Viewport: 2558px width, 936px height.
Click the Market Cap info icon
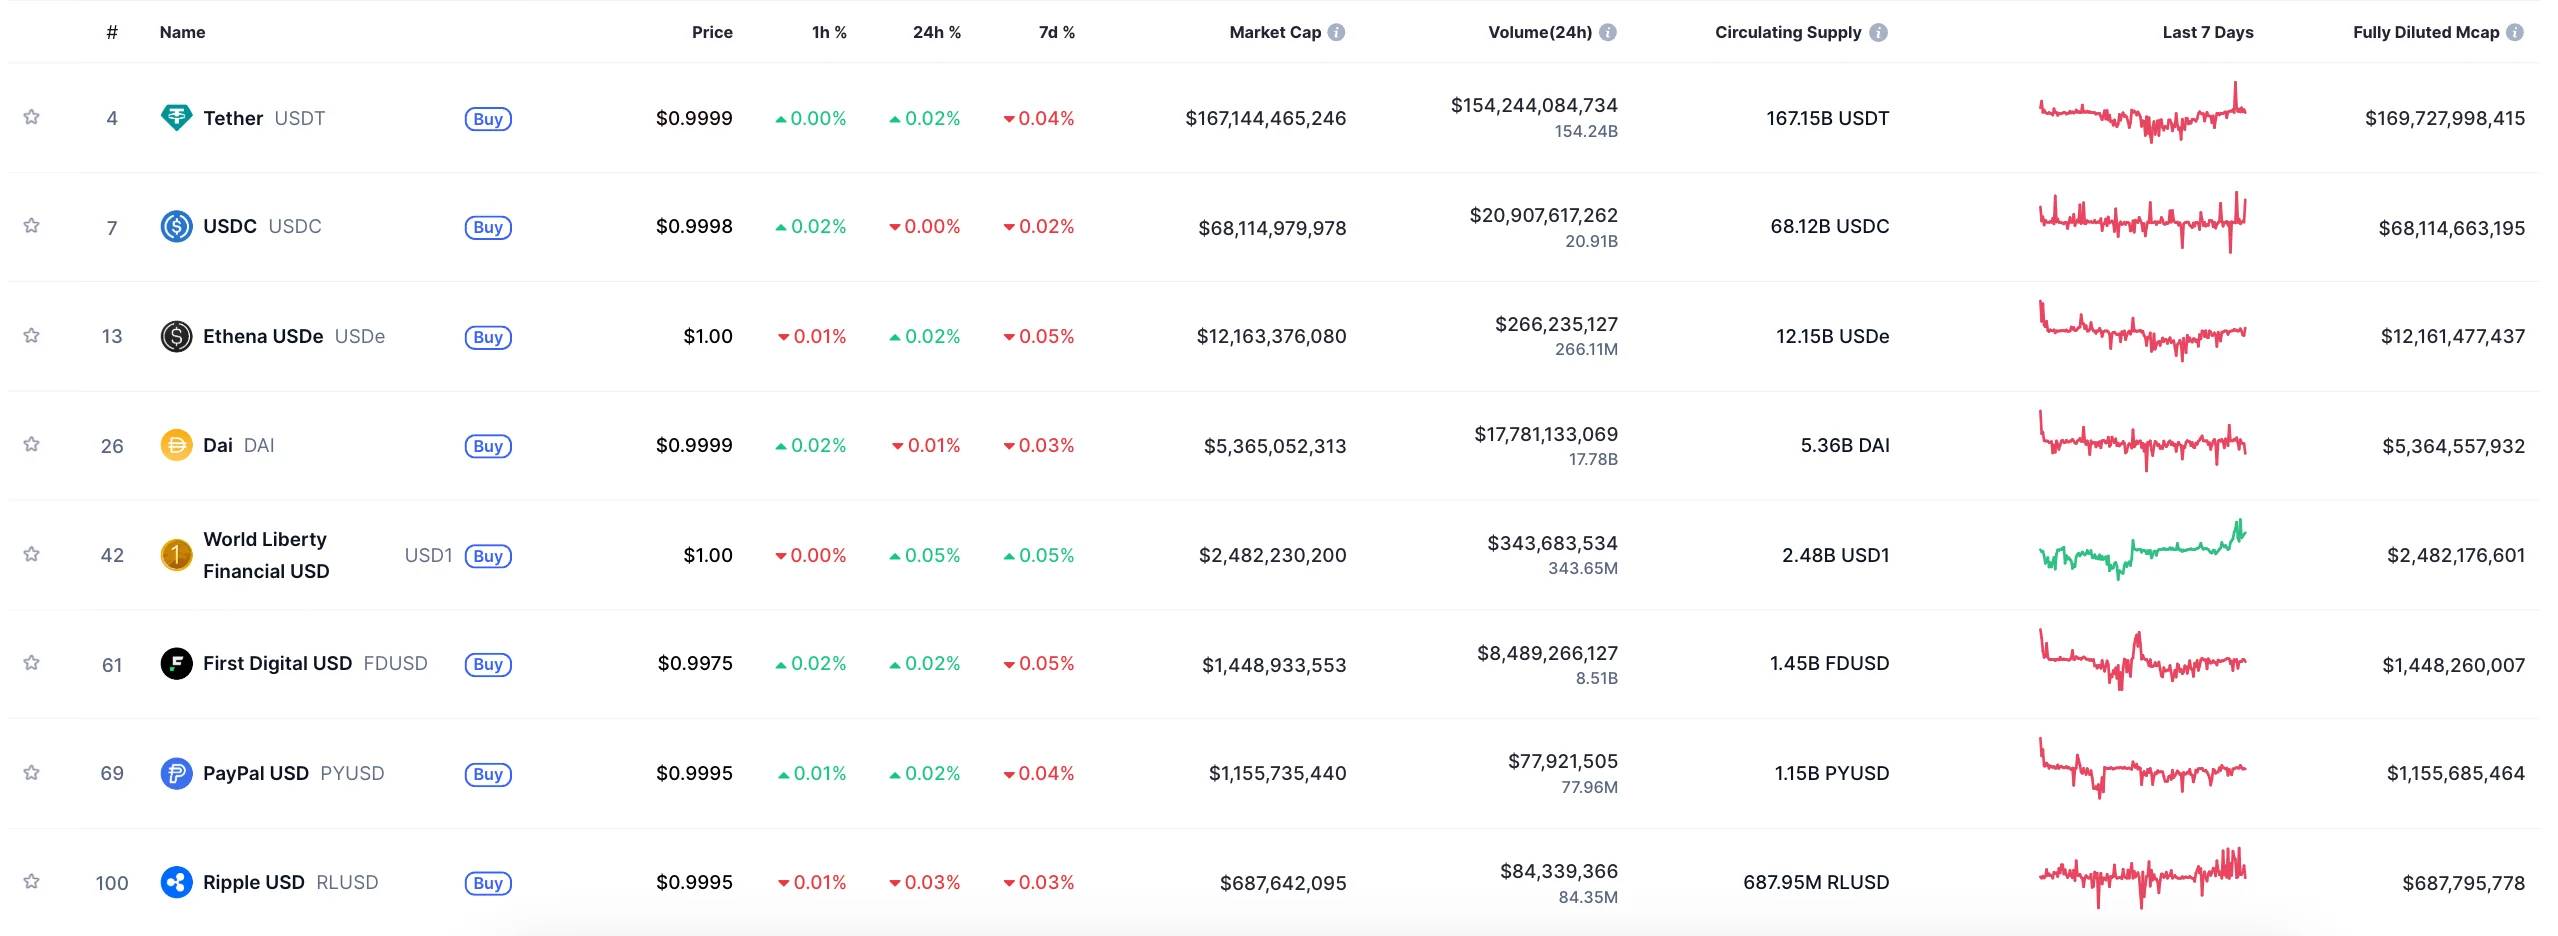click(1336, 32)
